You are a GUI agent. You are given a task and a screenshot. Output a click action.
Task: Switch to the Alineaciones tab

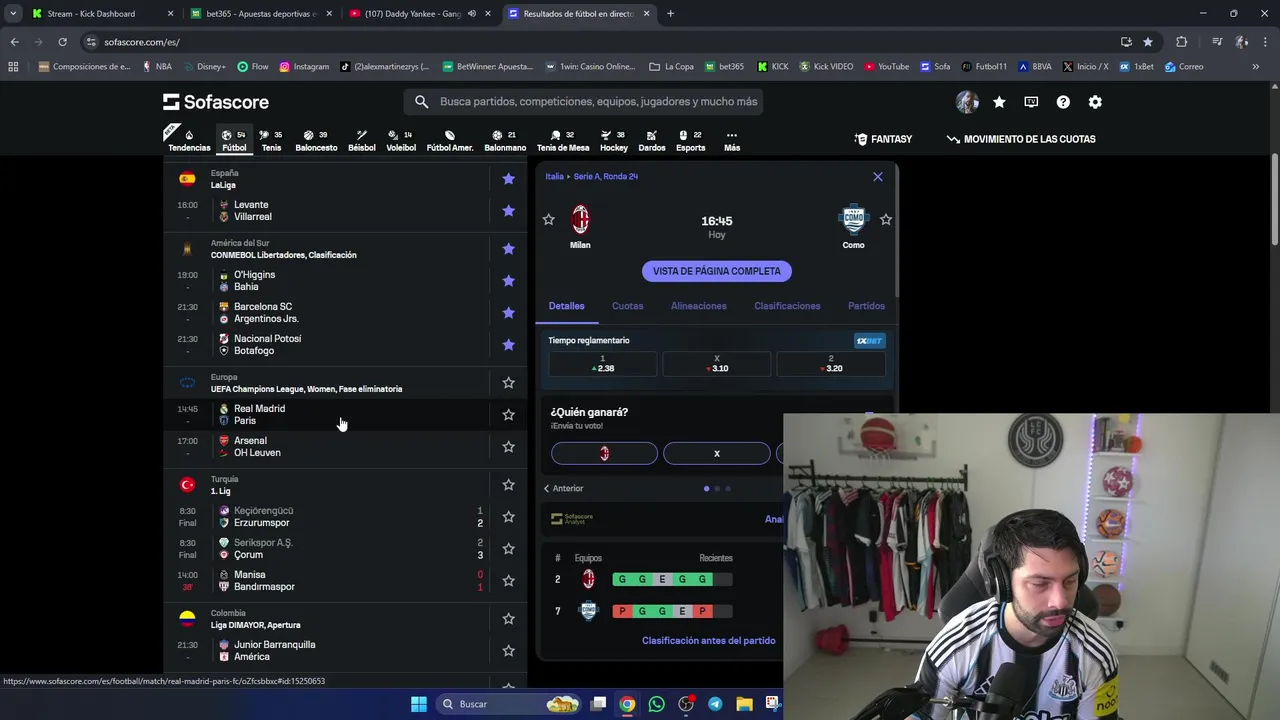tap(699, 306)
